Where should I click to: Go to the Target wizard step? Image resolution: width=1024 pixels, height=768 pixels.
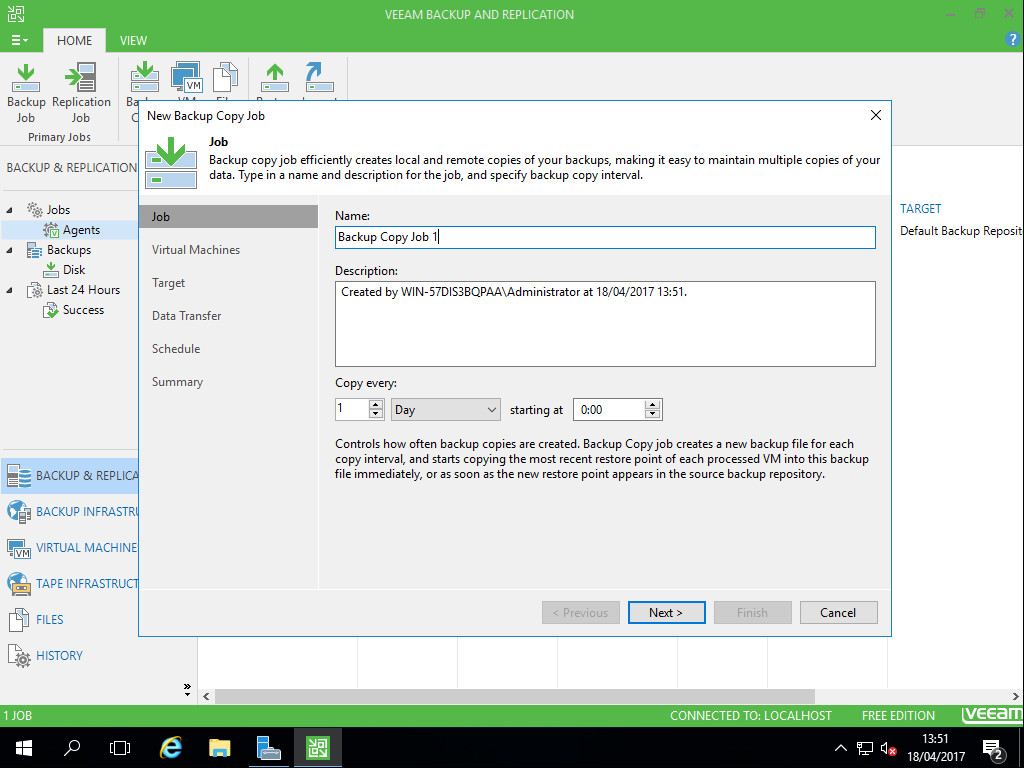(168, 283)
